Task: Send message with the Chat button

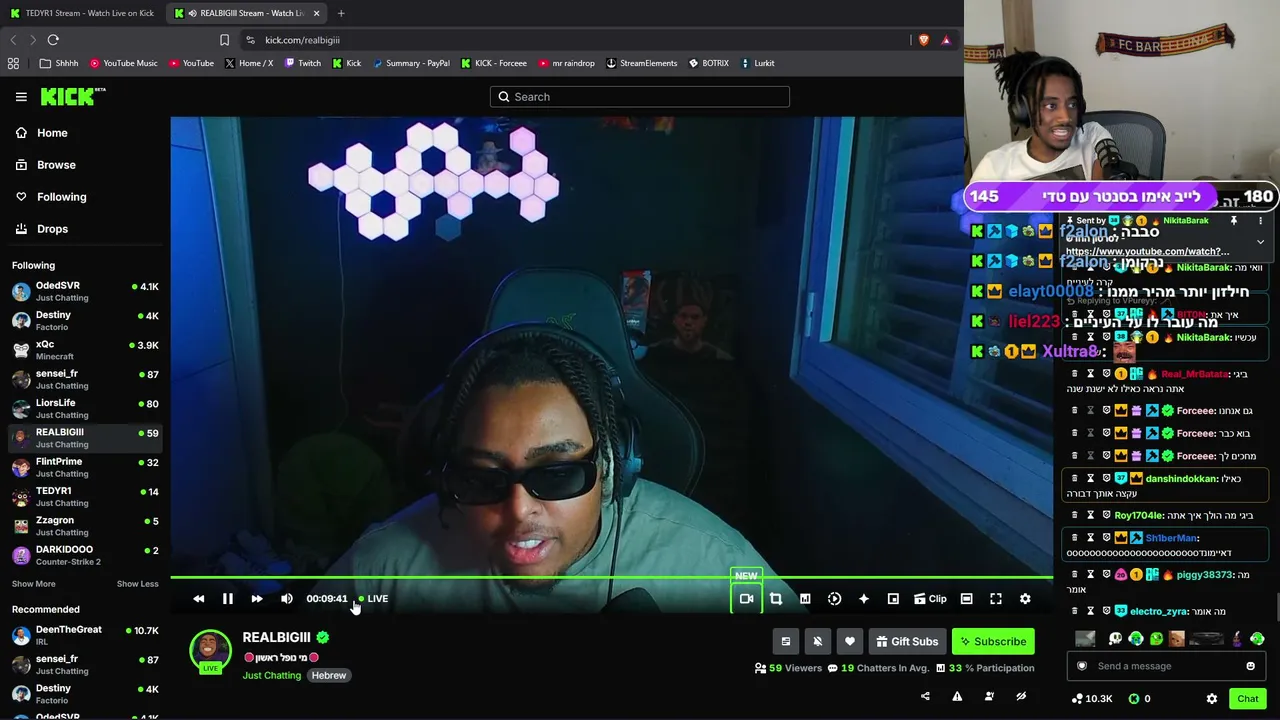Action: 1247,699
